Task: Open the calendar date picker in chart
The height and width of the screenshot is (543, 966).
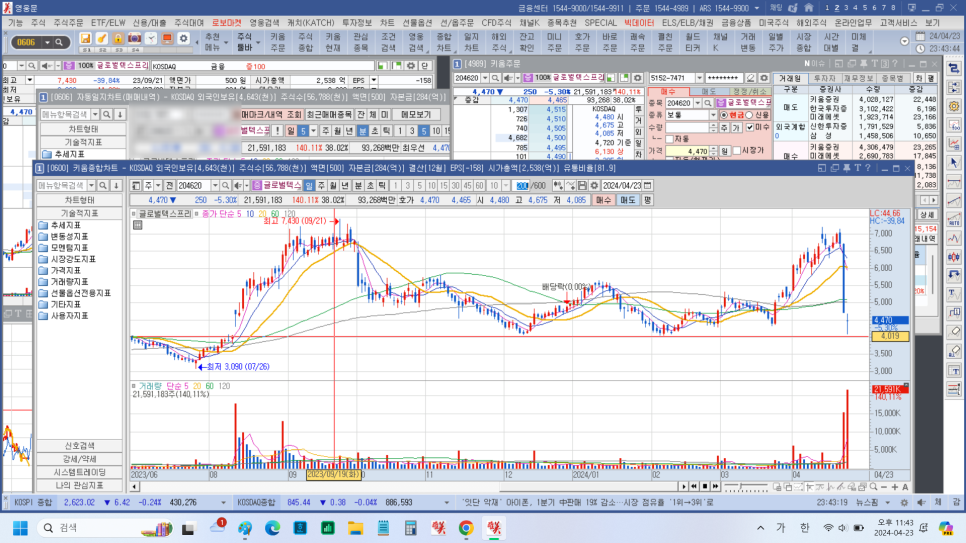Action: [x=647, y=186]
